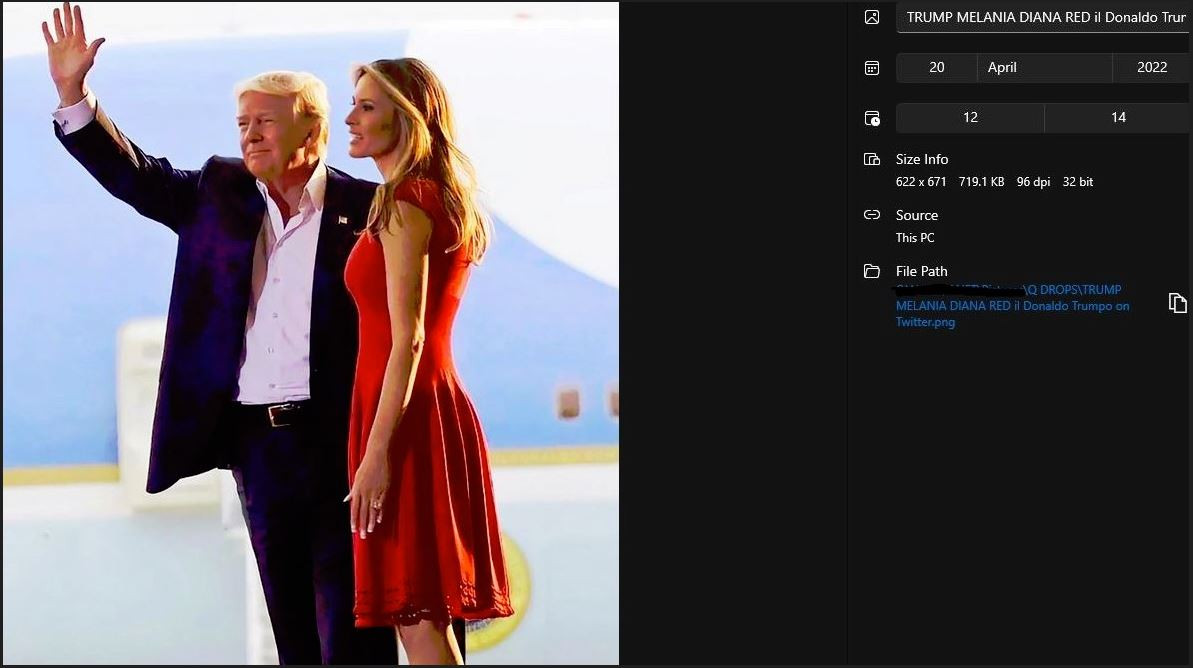This screenshot has height=668, width=1193.
Task: Click the calendar icon next to the date
Action: (872, 68)
